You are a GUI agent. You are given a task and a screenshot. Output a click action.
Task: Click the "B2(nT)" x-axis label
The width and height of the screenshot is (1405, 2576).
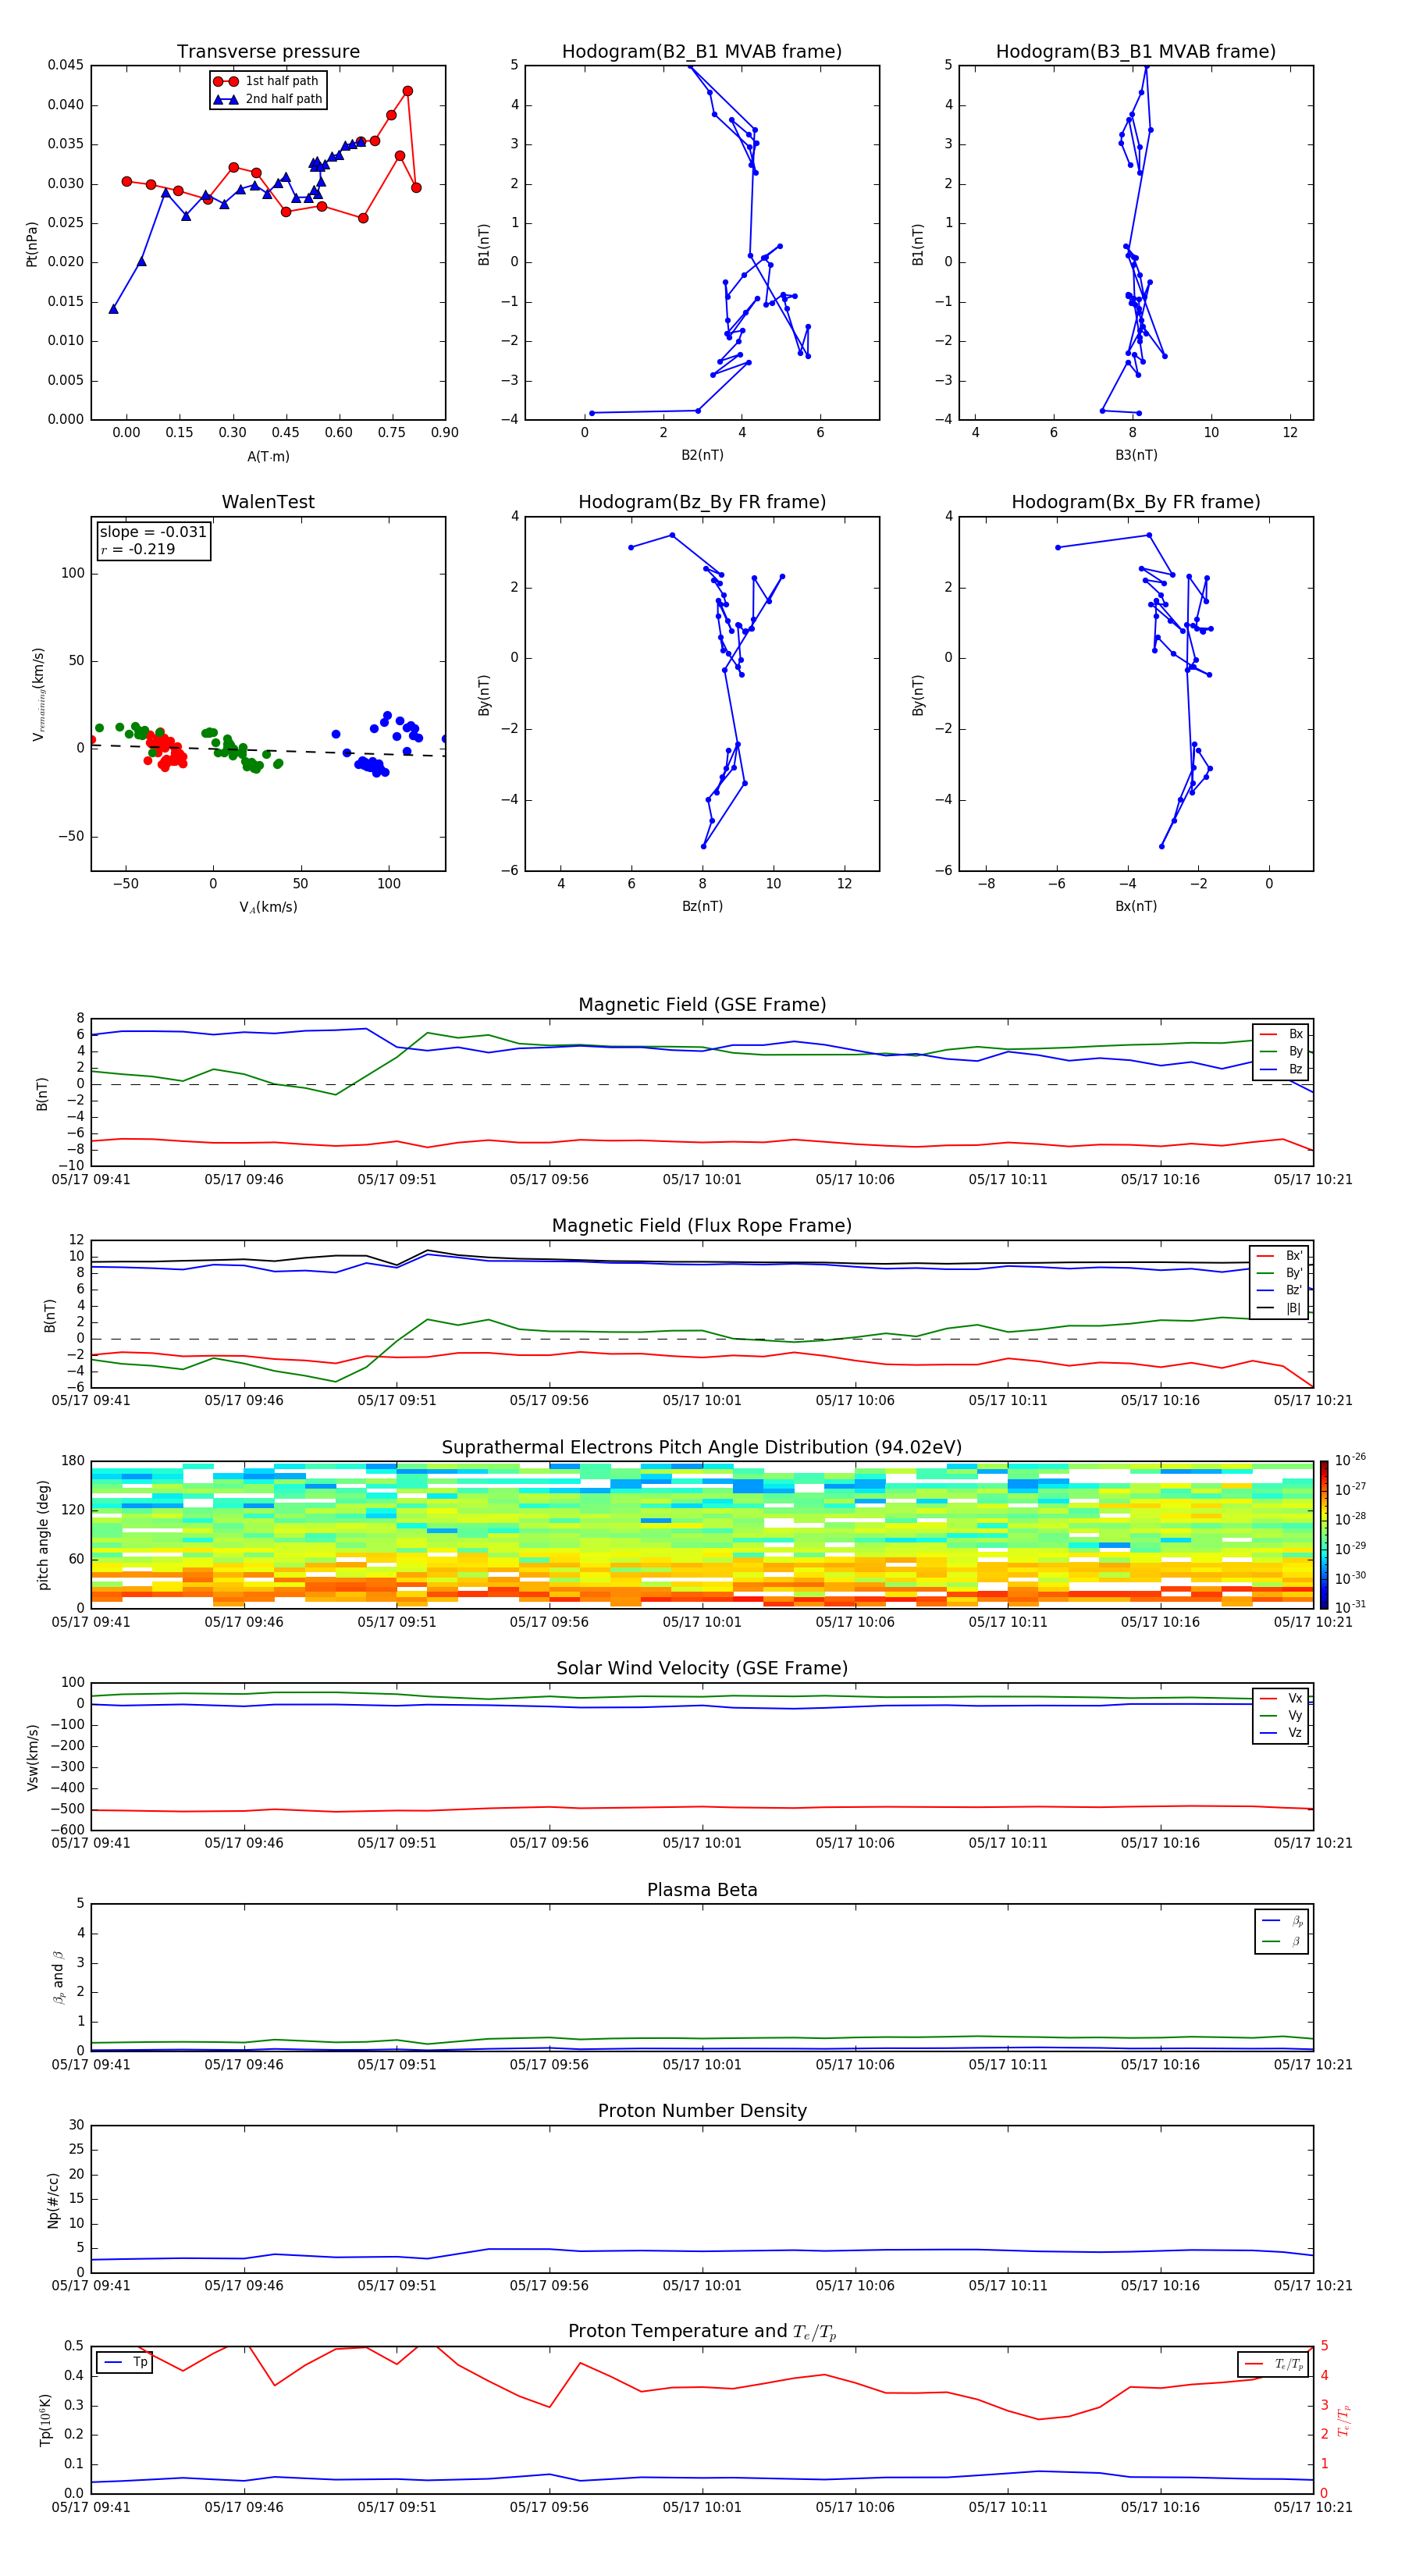click(702, 455)
